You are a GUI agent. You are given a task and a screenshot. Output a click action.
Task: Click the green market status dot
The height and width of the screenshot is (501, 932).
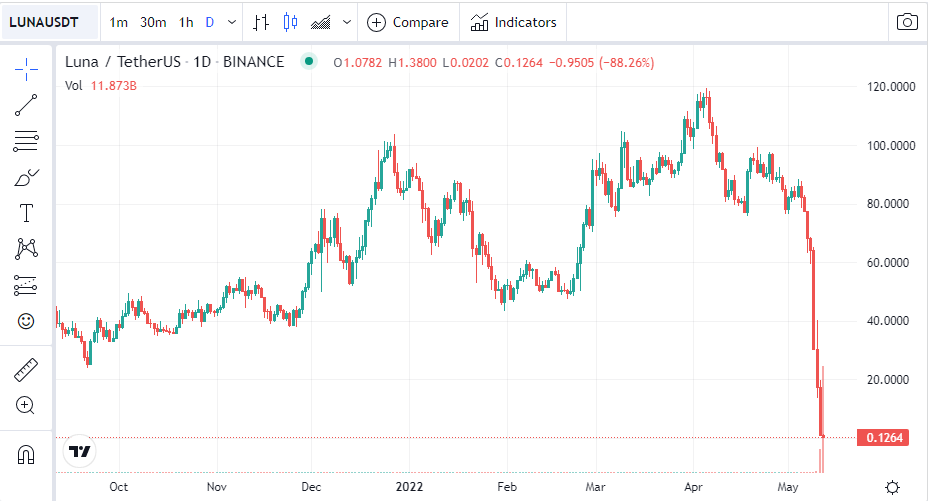click(x=309, y=61)
